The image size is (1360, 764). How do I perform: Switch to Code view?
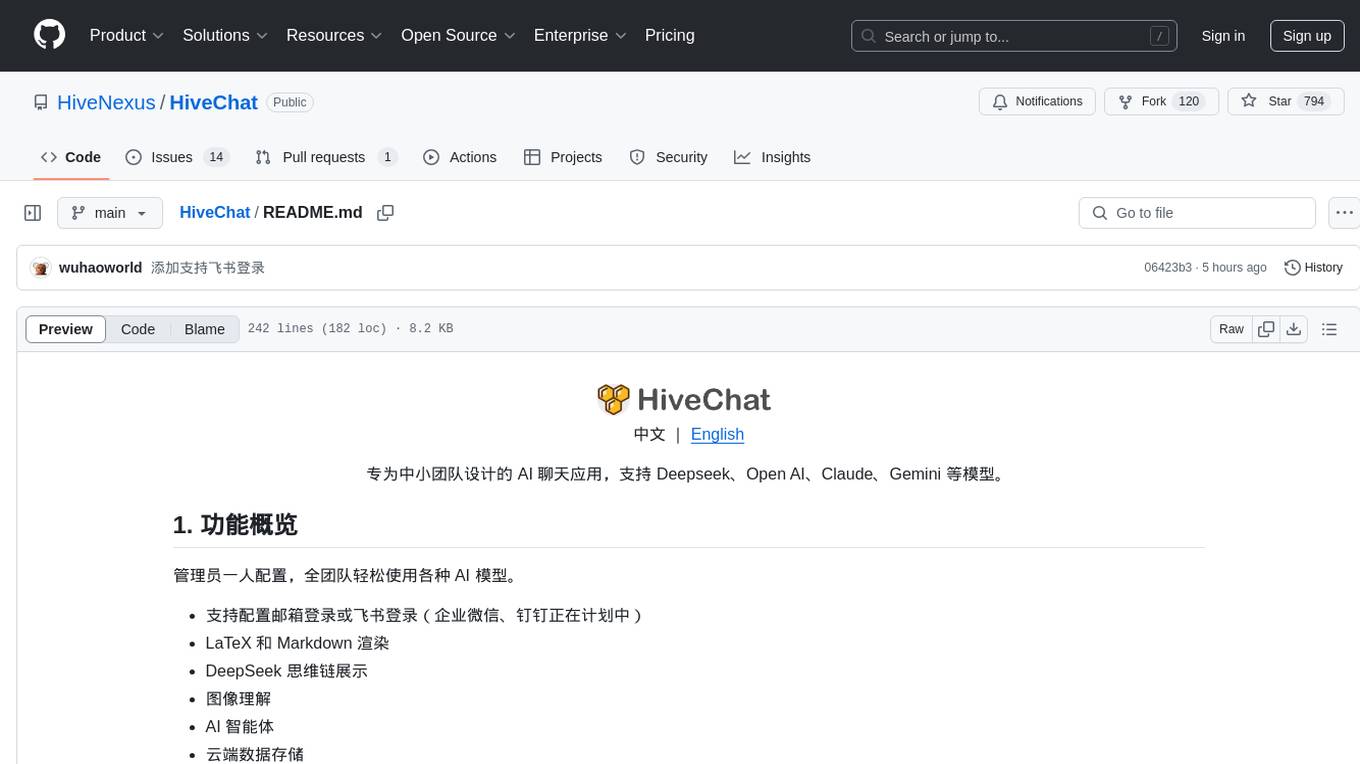click(138, 329)
